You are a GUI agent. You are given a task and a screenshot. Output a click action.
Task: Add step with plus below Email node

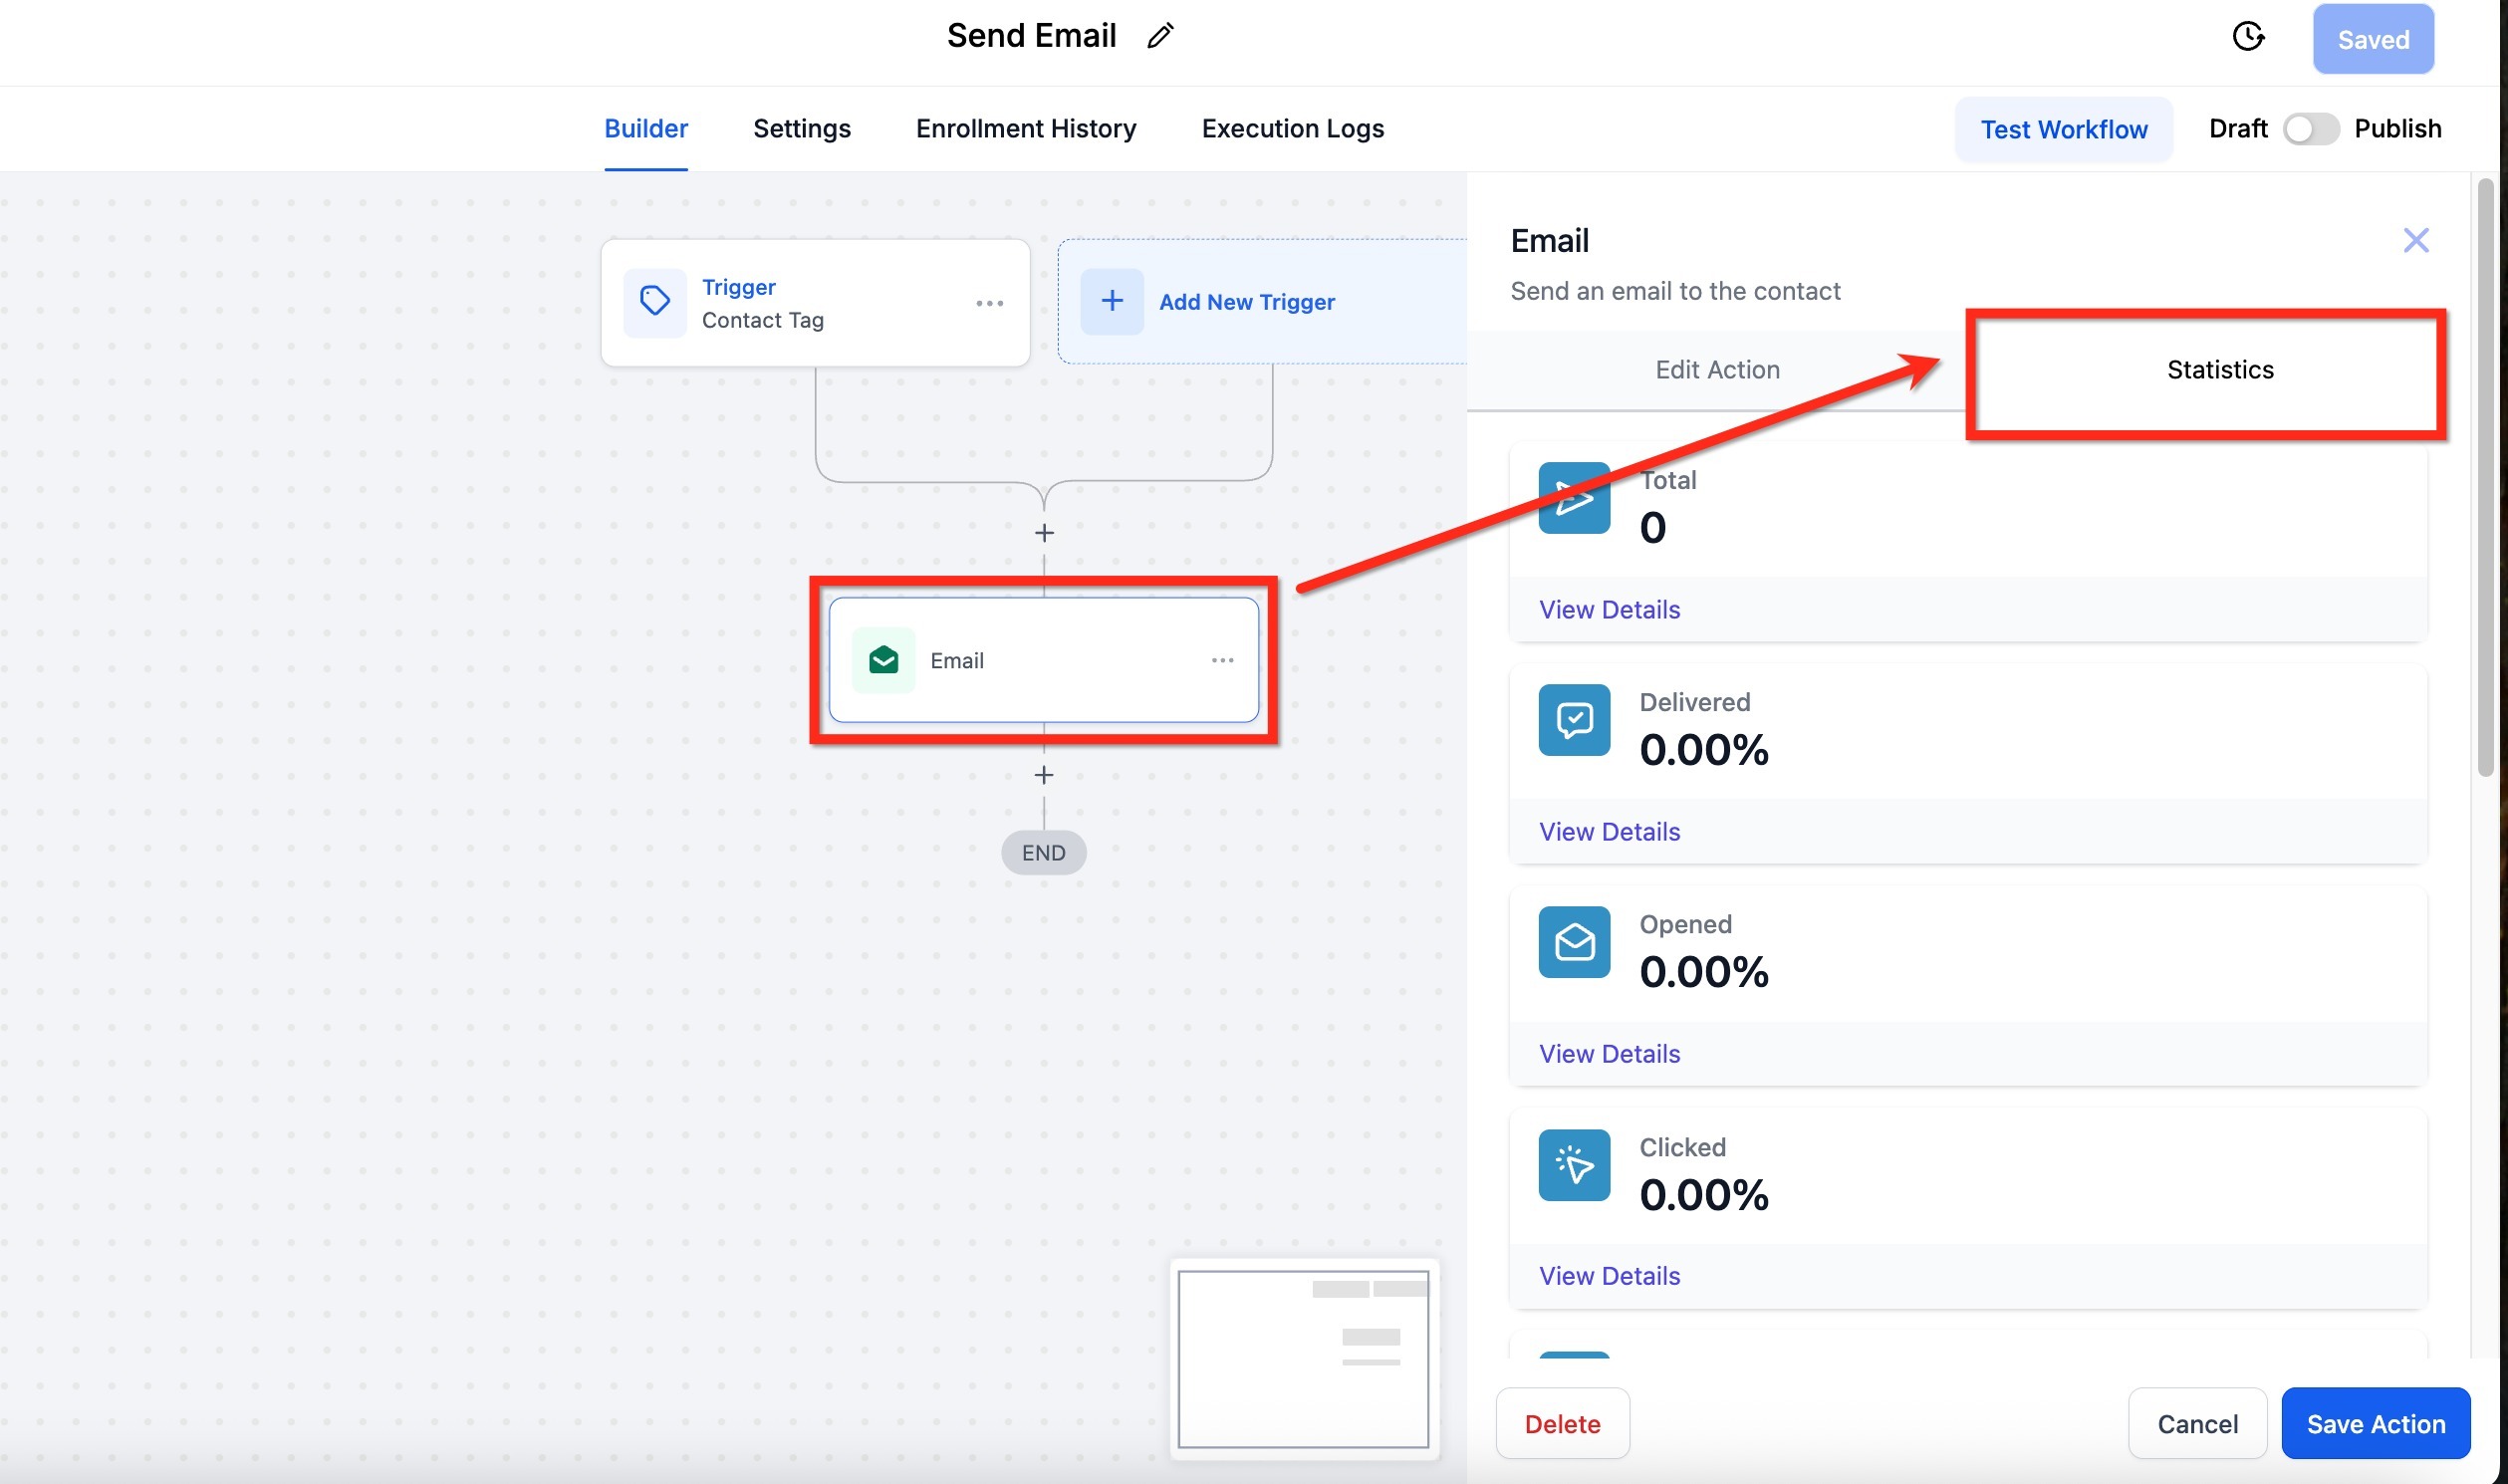[1043, 775]
